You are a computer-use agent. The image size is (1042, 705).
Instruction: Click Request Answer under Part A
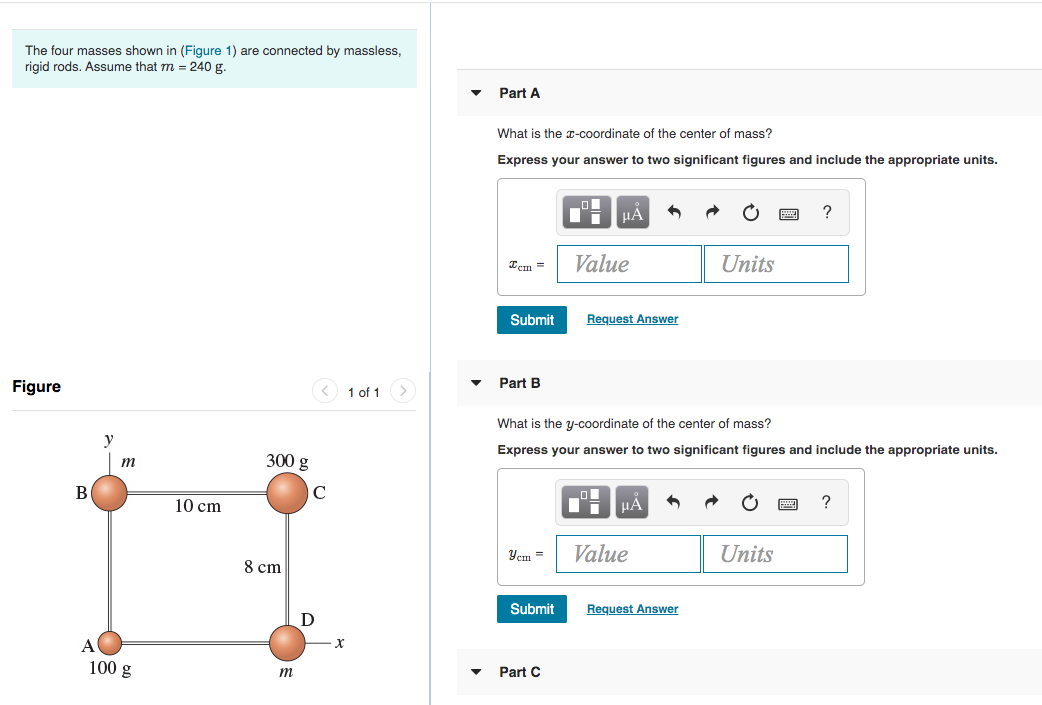click(x=632, y=318)
